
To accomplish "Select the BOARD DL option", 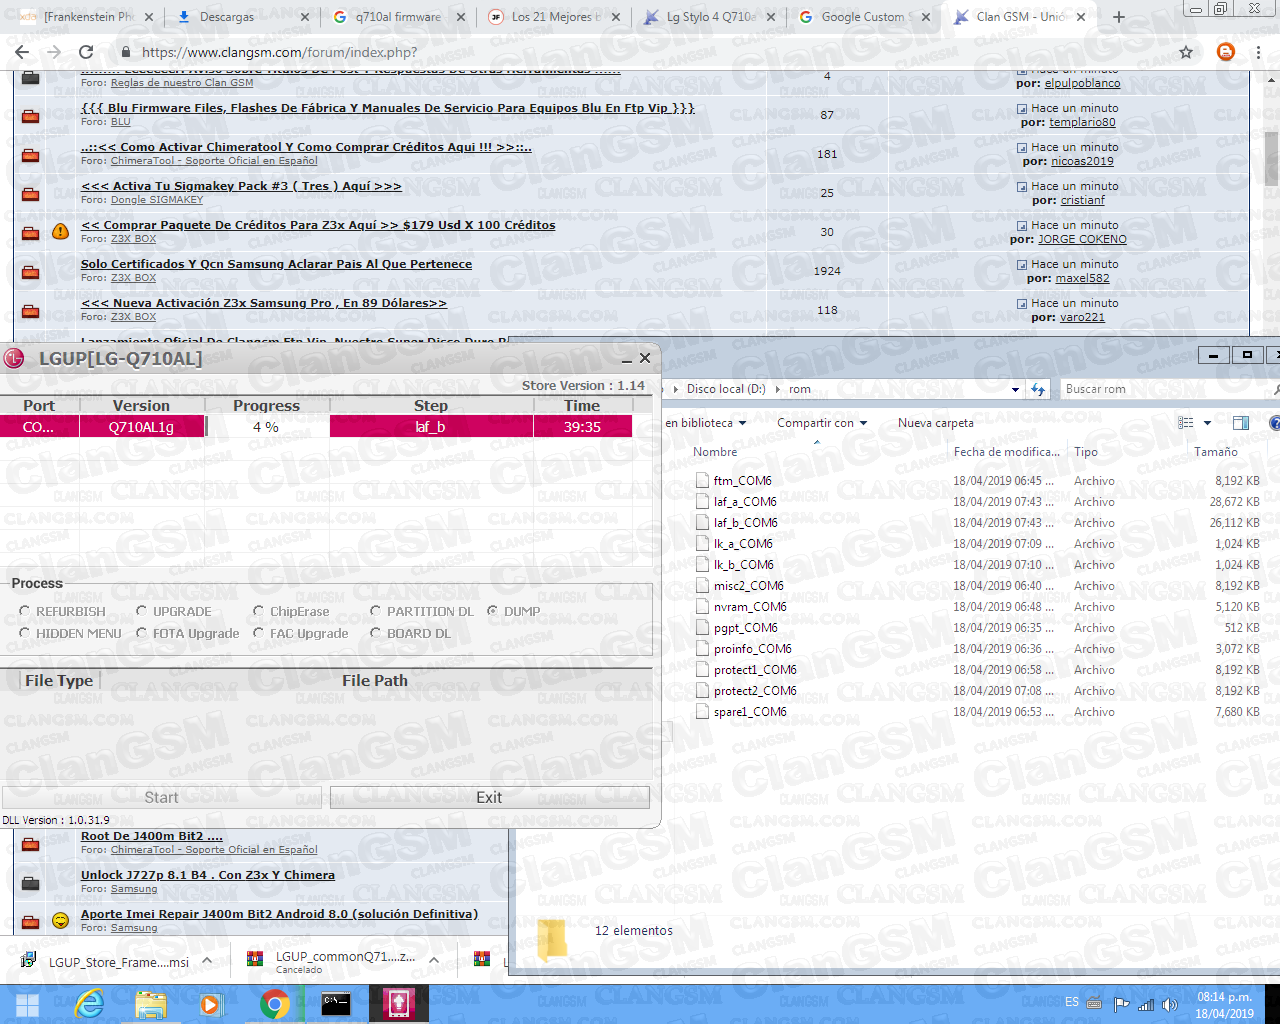I will (410, 633).
